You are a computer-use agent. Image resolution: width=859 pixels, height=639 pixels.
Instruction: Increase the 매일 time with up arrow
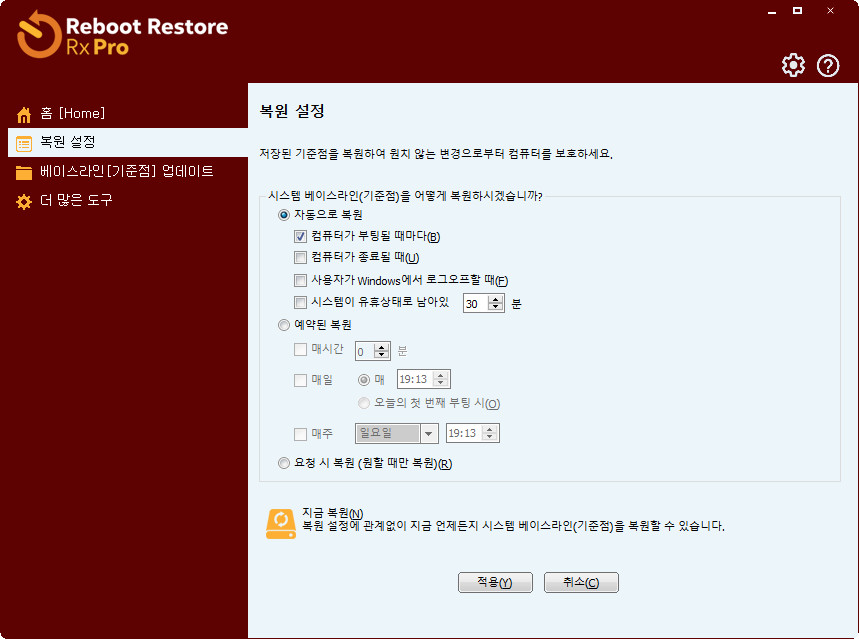441,375
